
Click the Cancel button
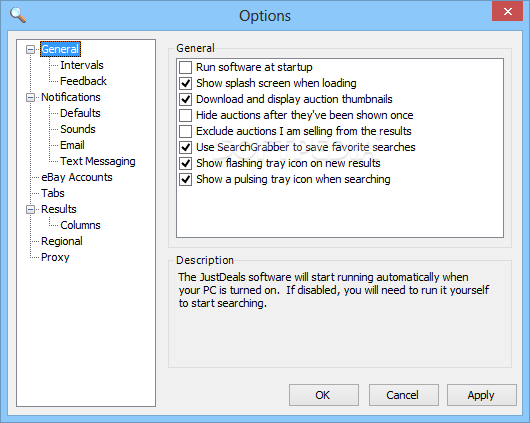tap(404, 395)
